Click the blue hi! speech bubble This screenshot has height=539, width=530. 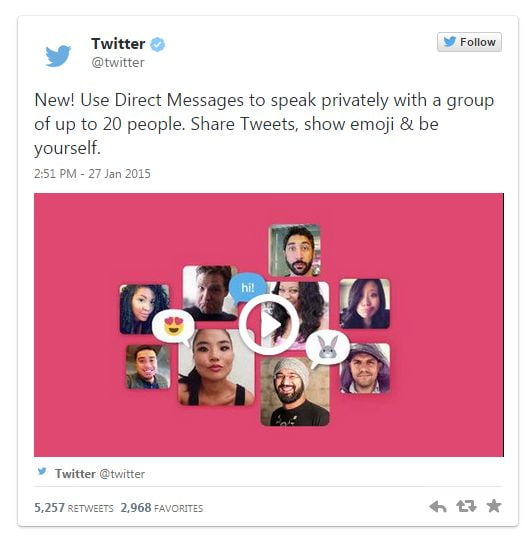(247, 287)
